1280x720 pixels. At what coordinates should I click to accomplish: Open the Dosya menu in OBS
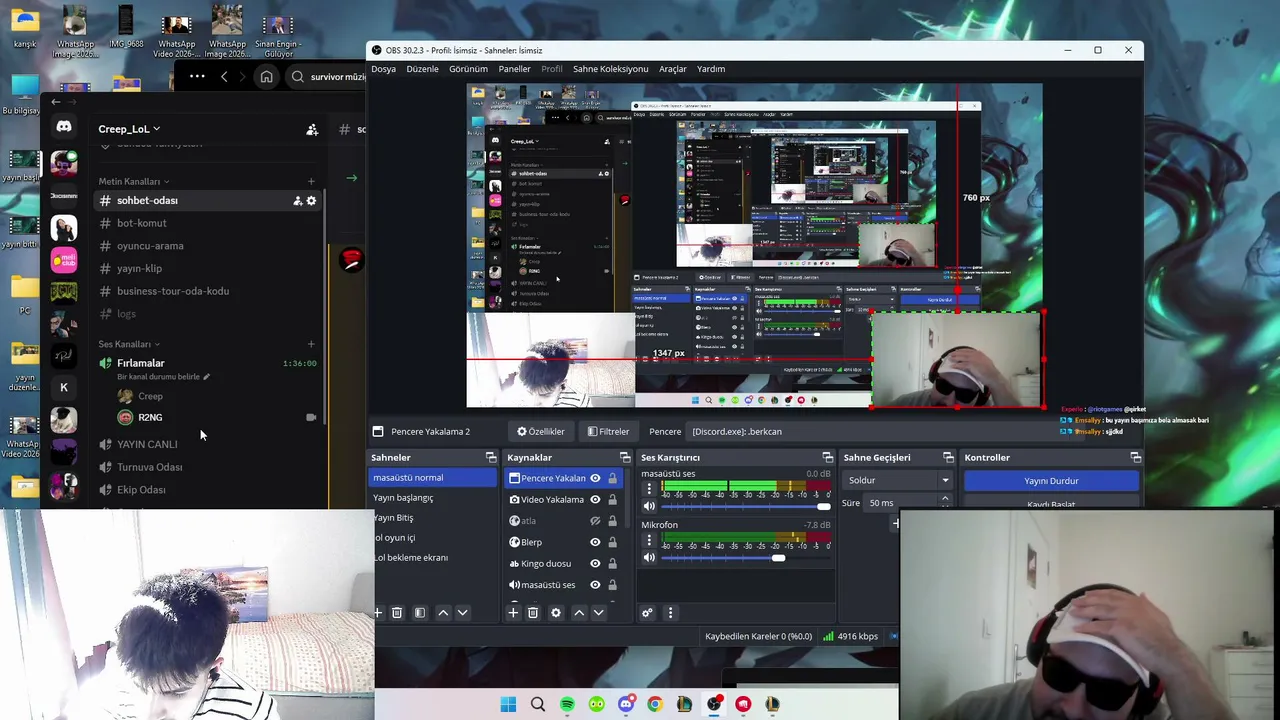coord(383,69)
